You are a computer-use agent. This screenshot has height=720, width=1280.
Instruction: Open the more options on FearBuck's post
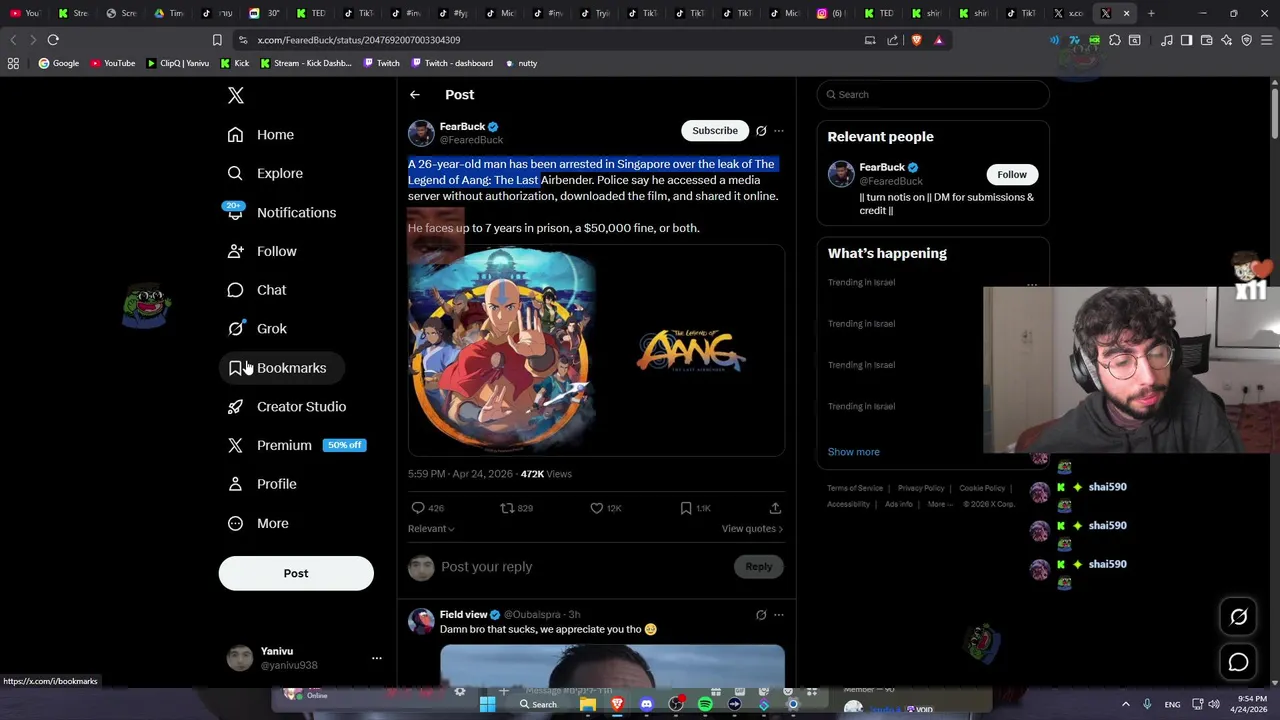[x=779, y=131]
